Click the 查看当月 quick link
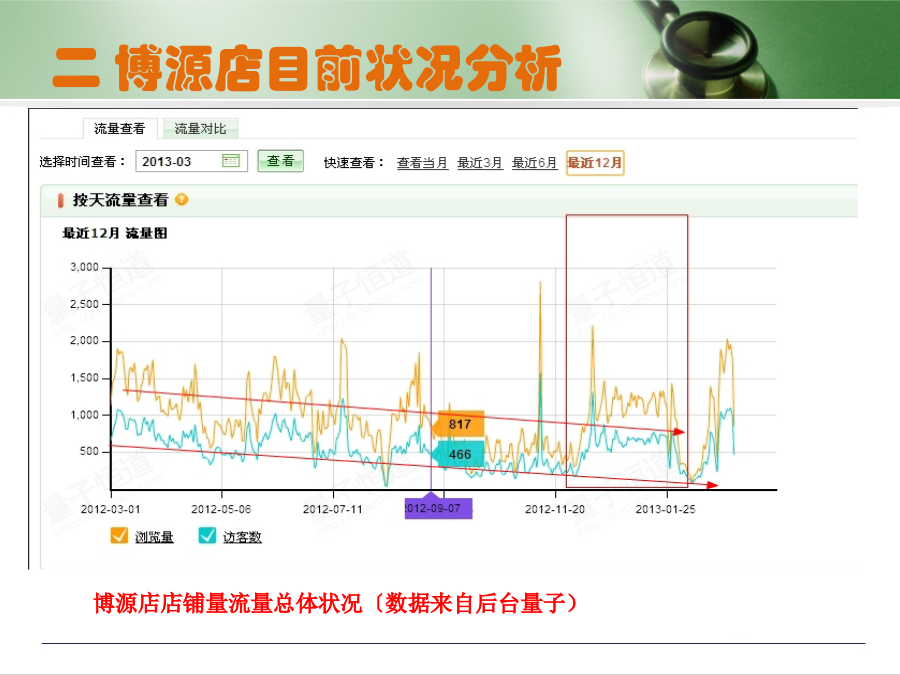900x675 pixels. click(x=422, y=163)
